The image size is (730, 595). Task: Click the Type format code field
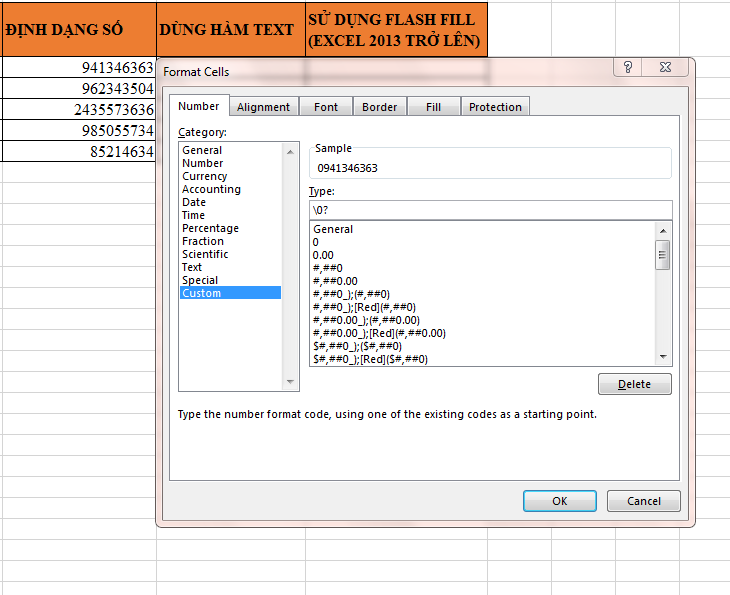click(x=490, y=209)
